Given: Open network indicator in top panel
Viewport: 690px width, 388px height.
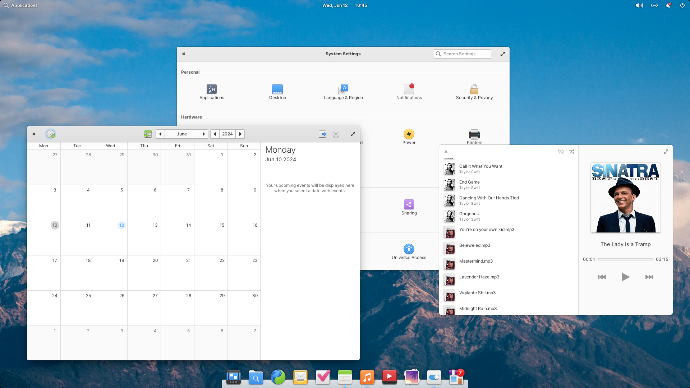Looking at the screenshot, I should 654,5.
